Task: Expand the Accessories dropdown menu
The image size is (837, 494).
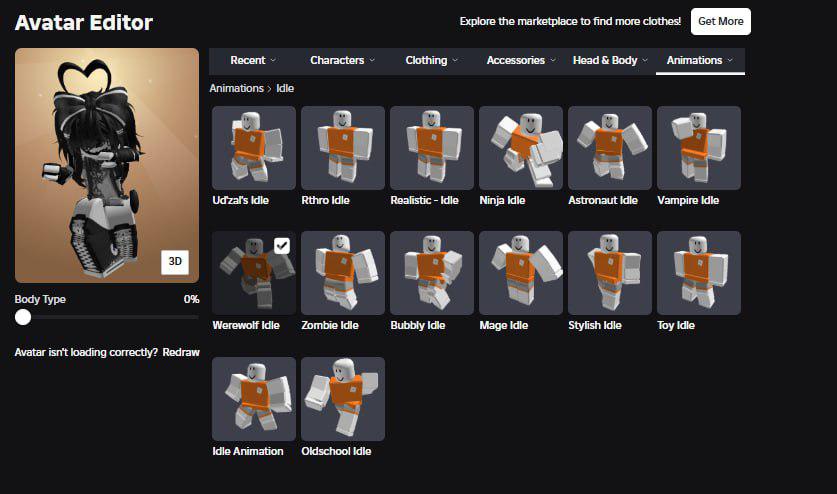Action: tap(521, 61)
